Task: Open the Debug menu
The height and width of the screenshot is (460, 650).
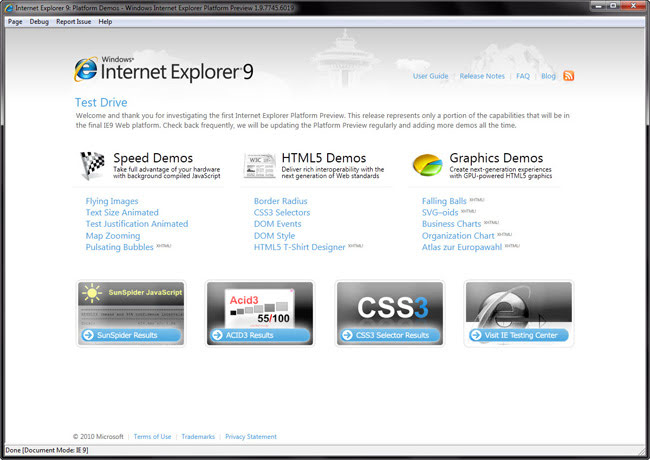Action: 39,21
